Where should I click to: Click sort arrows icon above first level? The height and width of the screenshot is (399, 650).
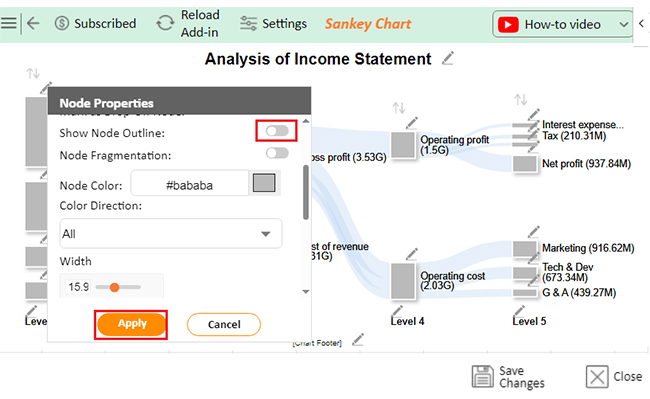pos(33,74)
